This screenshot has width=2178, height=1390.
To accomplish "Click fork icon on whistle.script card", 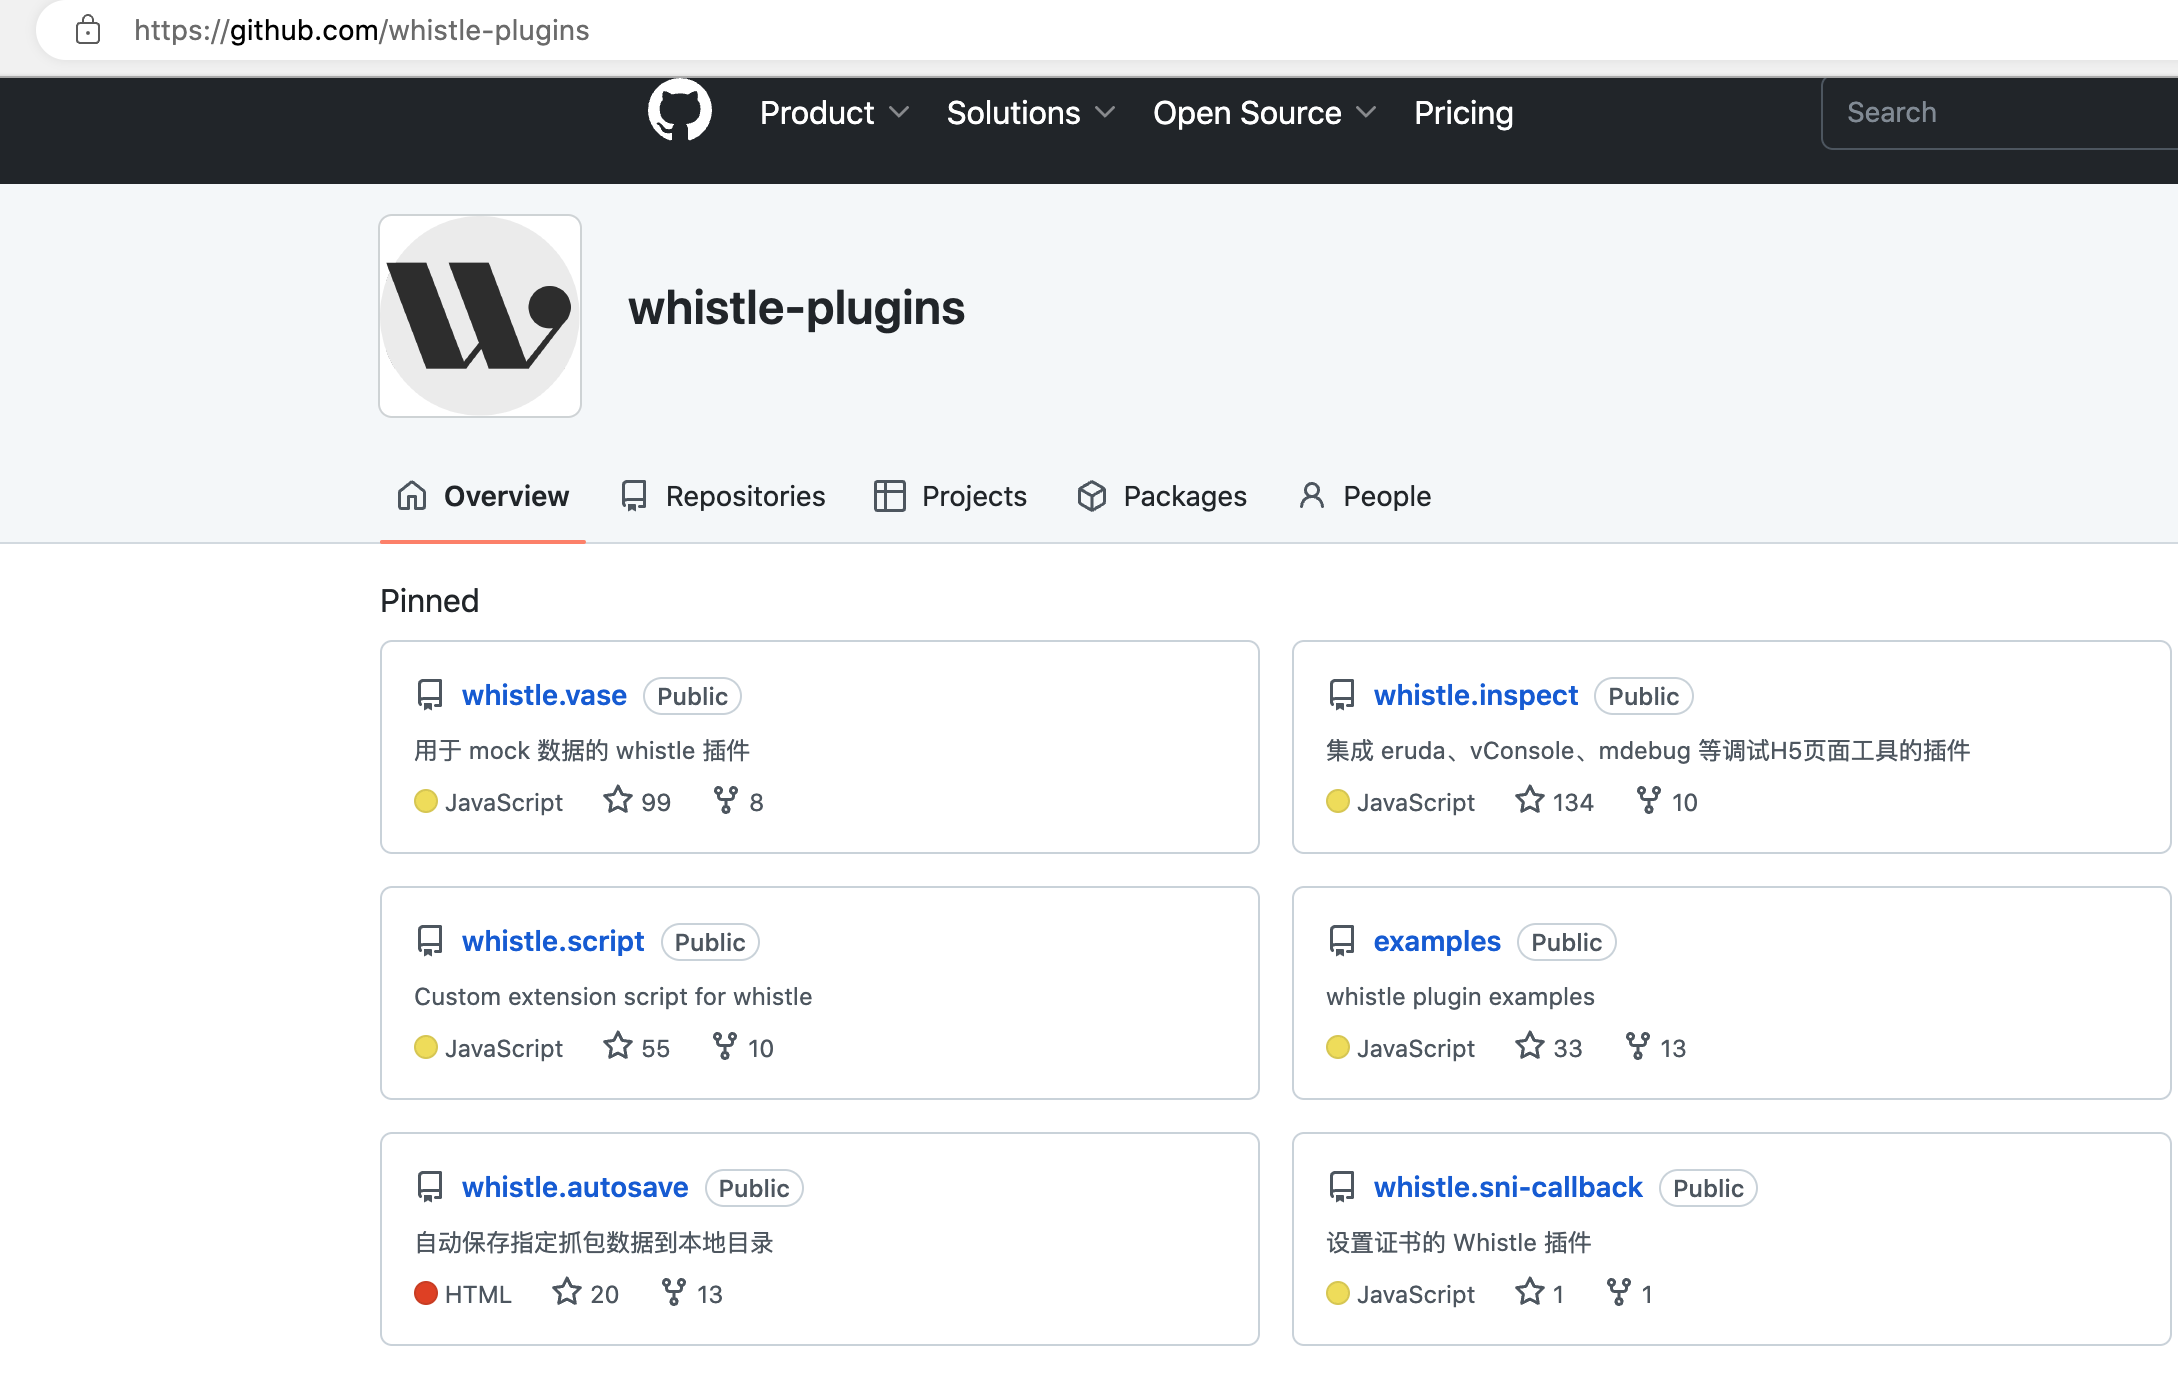I will [x=725, y=1046].
